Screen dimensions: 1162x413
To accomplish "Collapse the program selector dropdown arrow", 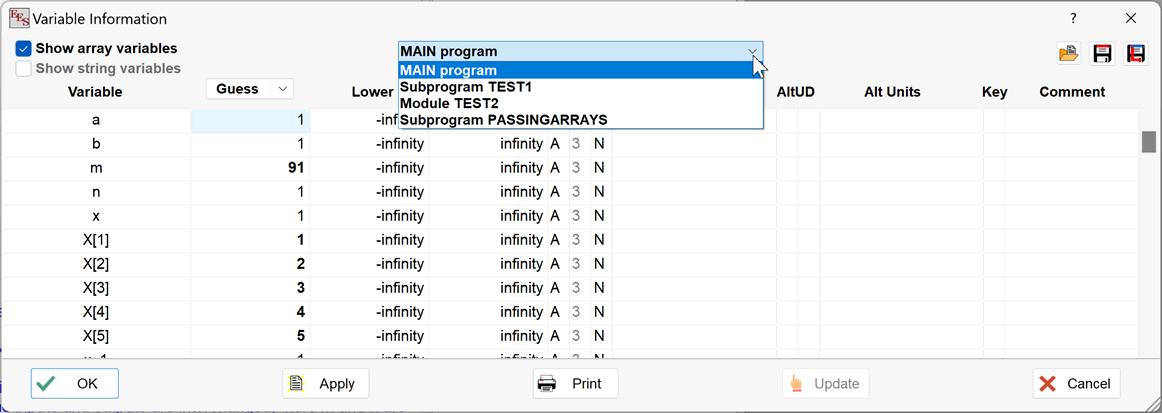I will pyautogui.click(x=752, y=52).
